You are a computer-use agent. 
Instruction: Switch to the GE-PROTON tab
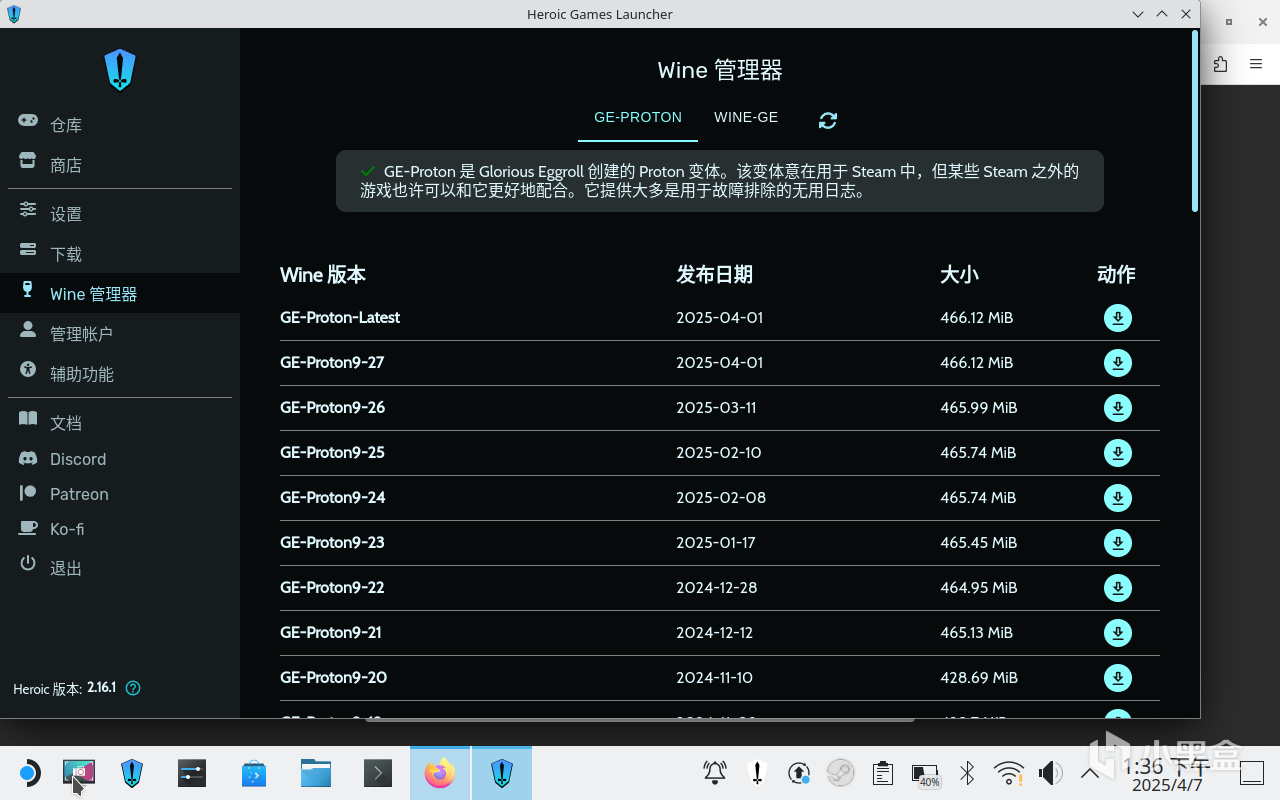point(638,118)
